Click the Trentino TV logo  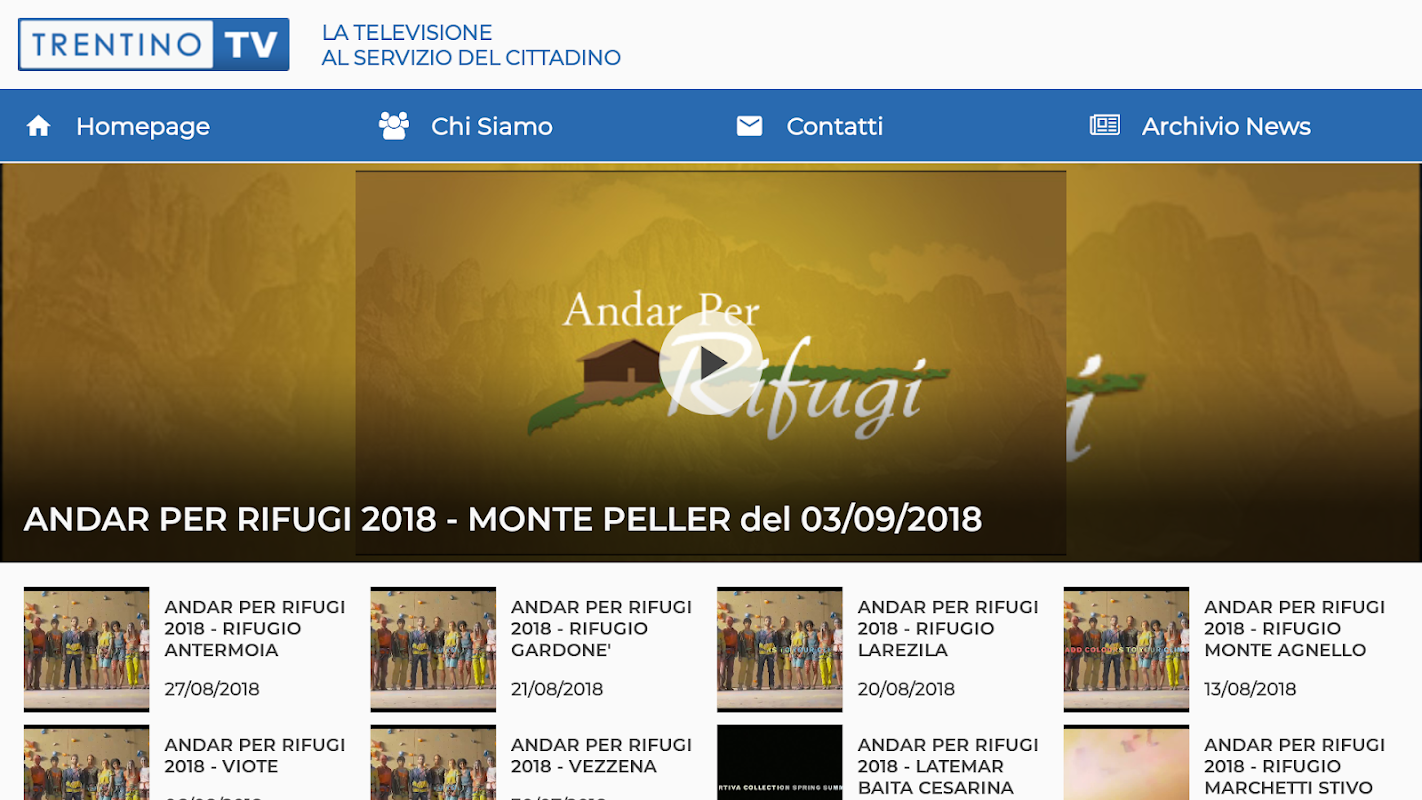154,45
